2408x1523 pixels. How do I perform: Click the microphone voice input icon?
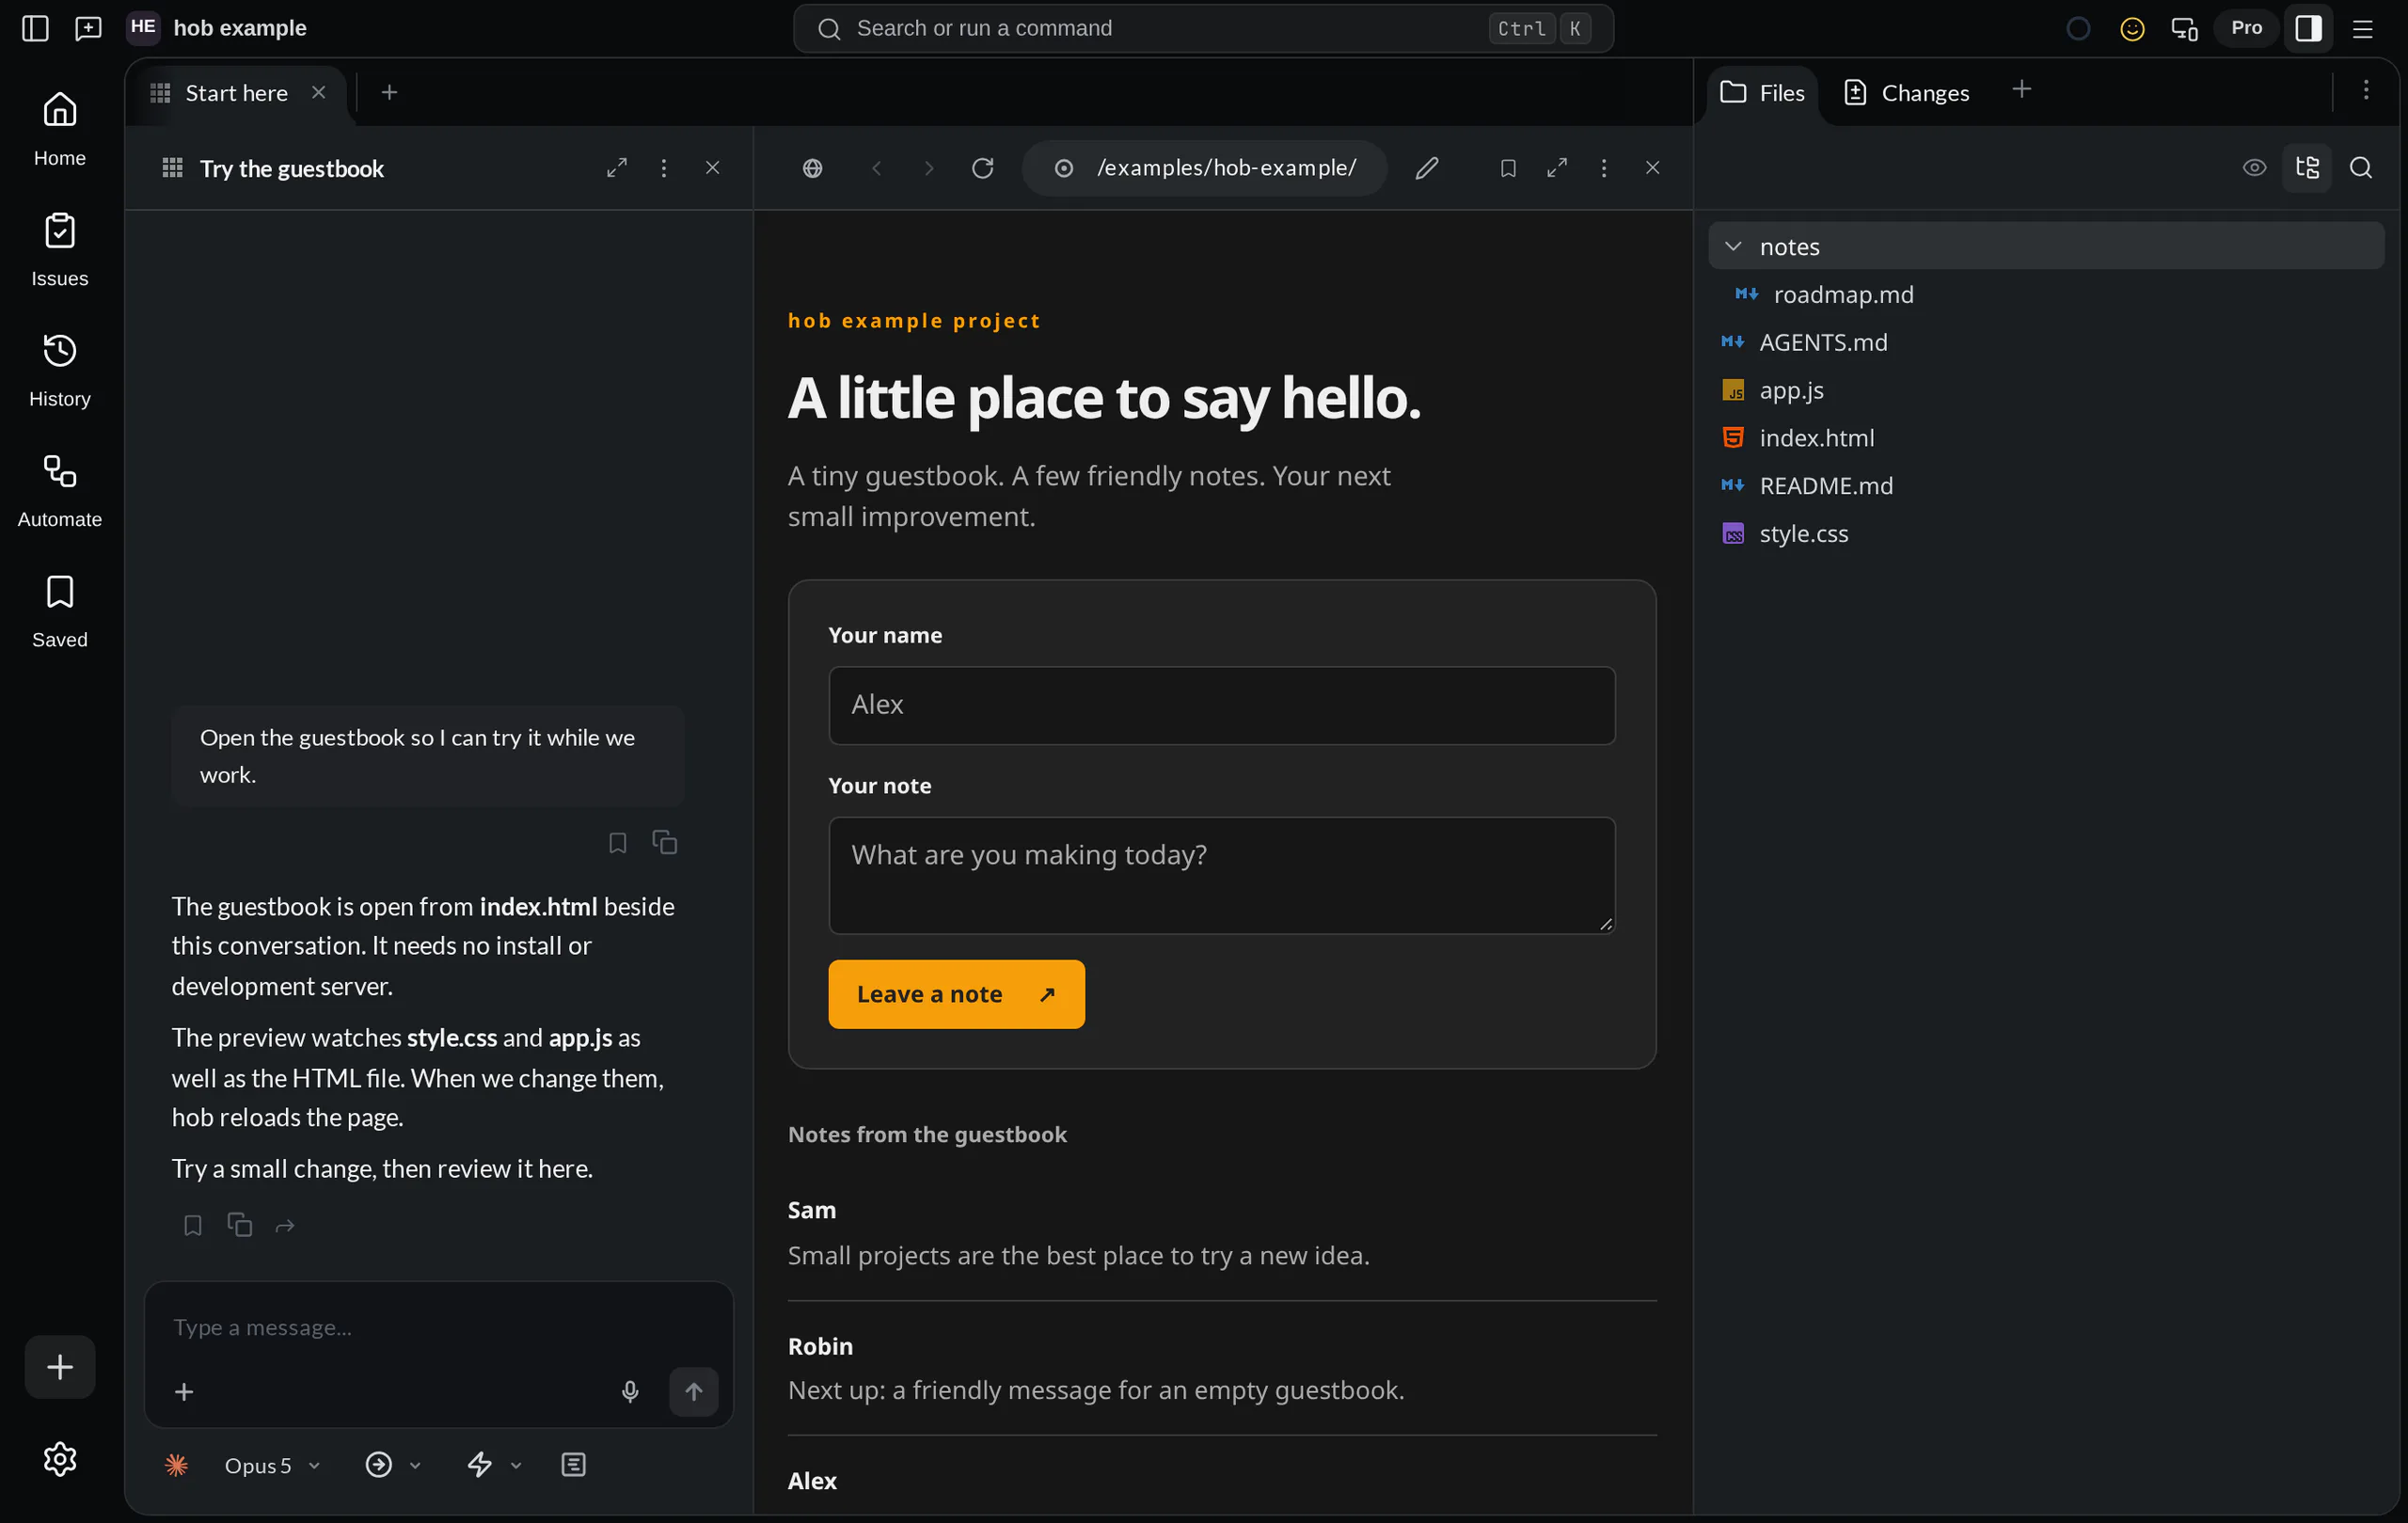(630, 1391)
